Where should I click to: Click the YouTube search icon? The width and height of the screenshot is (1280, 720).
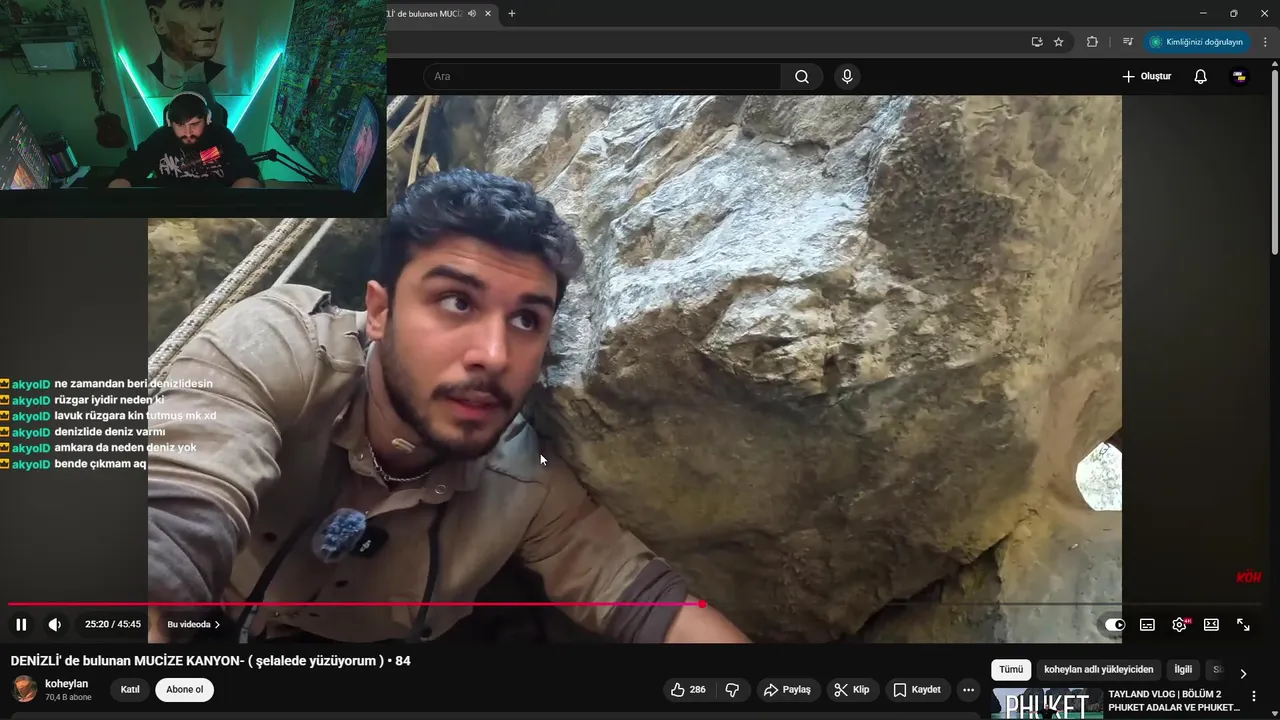802,76
